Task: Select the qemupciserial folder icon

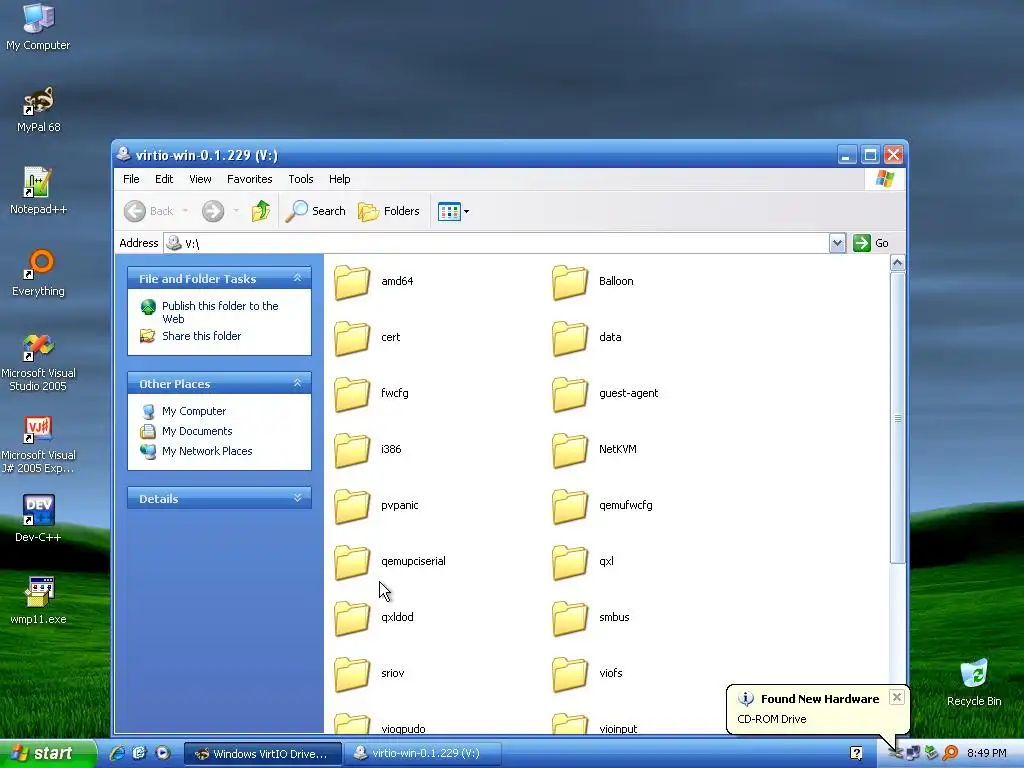Action: [352, 562]
